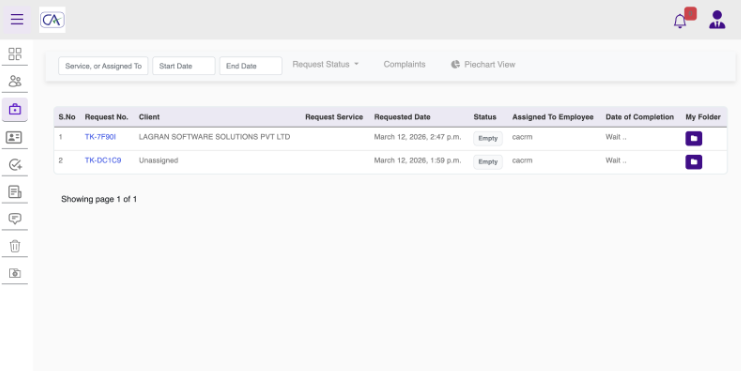Click caorm employee in TK-DC1C9 row
The width and height of the screenshot is (741, 371).
[522, 161]
